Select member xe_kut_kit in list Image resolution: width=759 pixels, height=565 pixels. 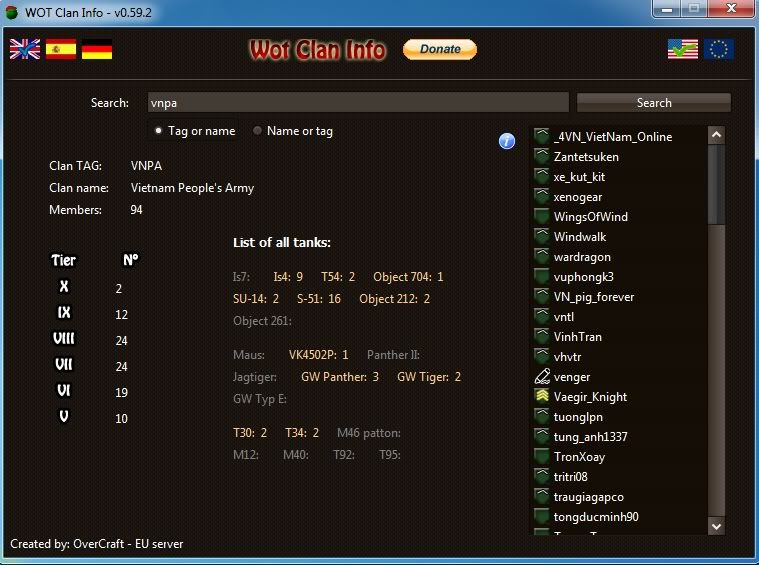[x=579, y=177]
